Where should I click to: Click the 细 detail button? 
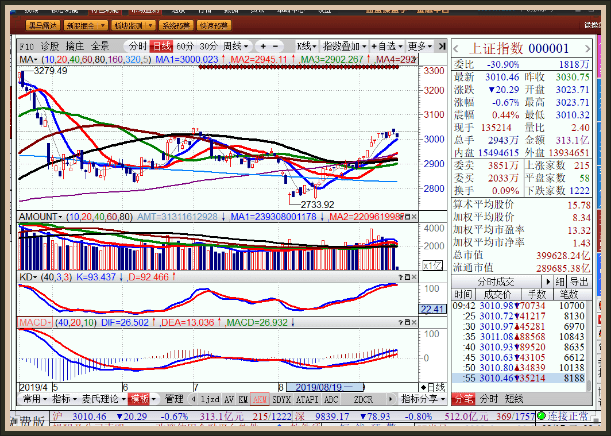[x=560, y=281]
